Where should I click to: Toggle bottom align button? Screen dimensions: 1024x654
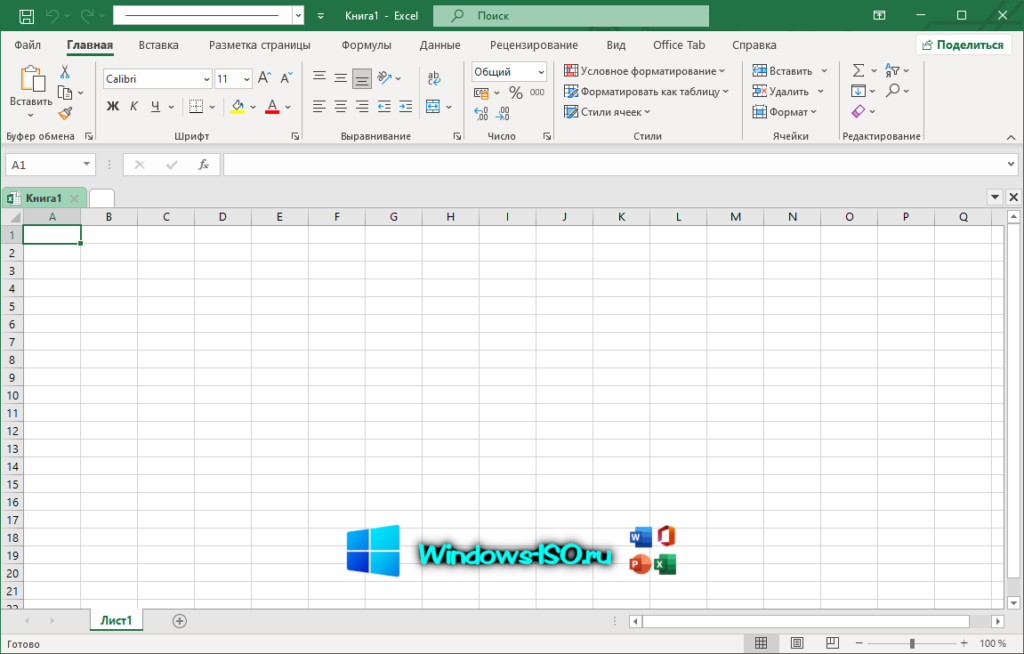tap(362, 79)
